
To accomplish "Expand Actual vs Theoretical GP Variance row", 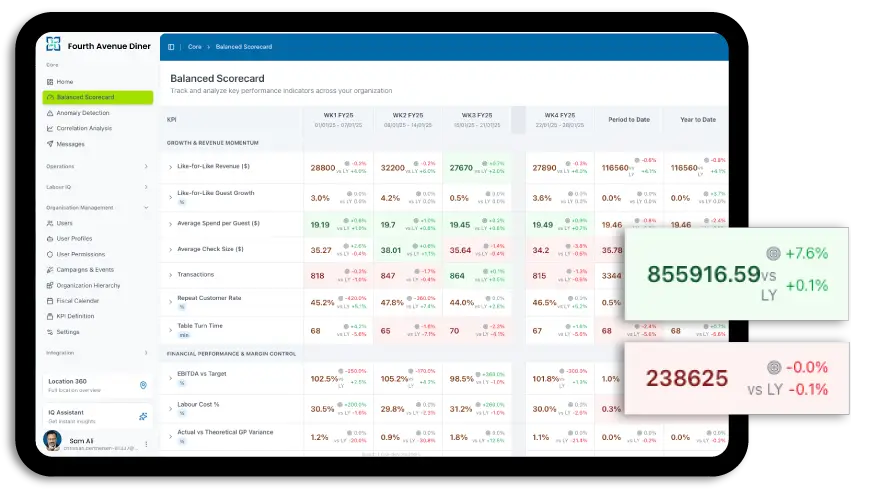I will (x=170, y=437).
